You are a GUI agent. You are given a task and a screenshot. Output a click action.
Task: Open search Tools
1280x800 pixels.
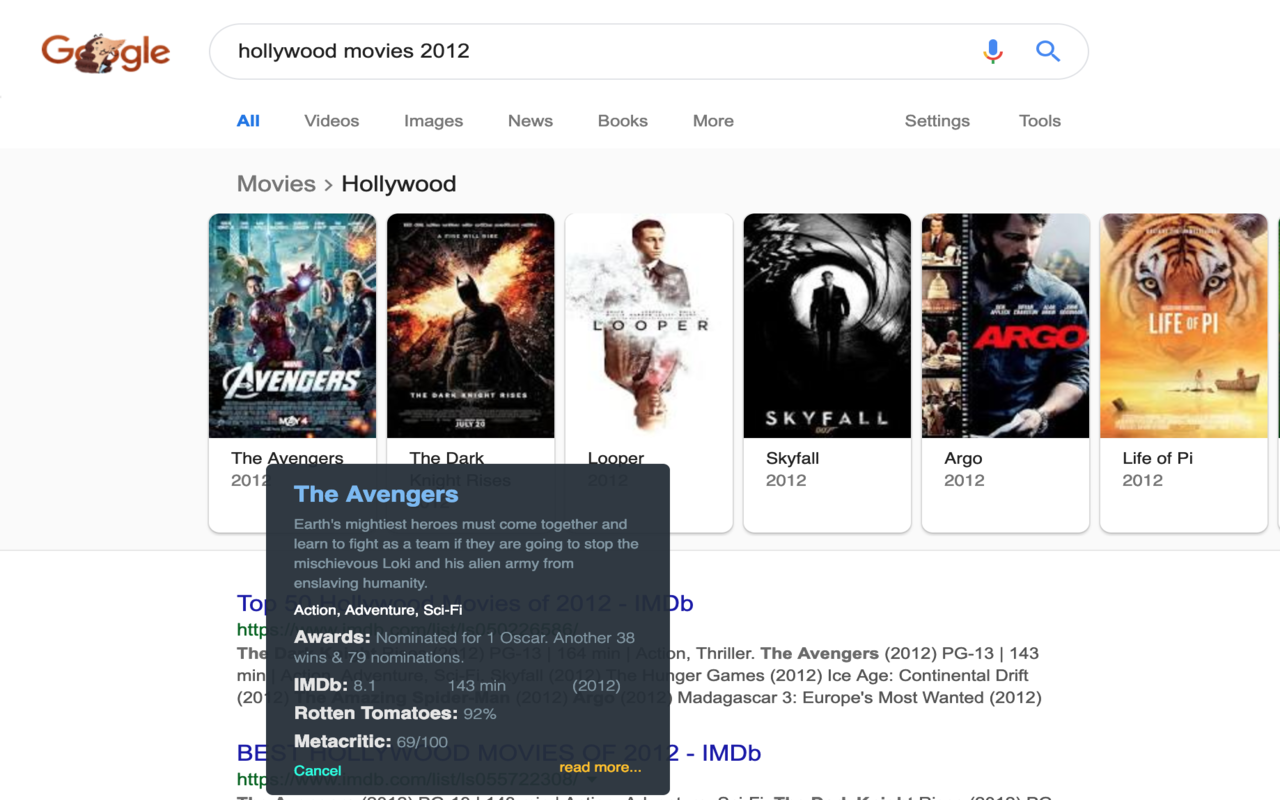[1040, 121]
